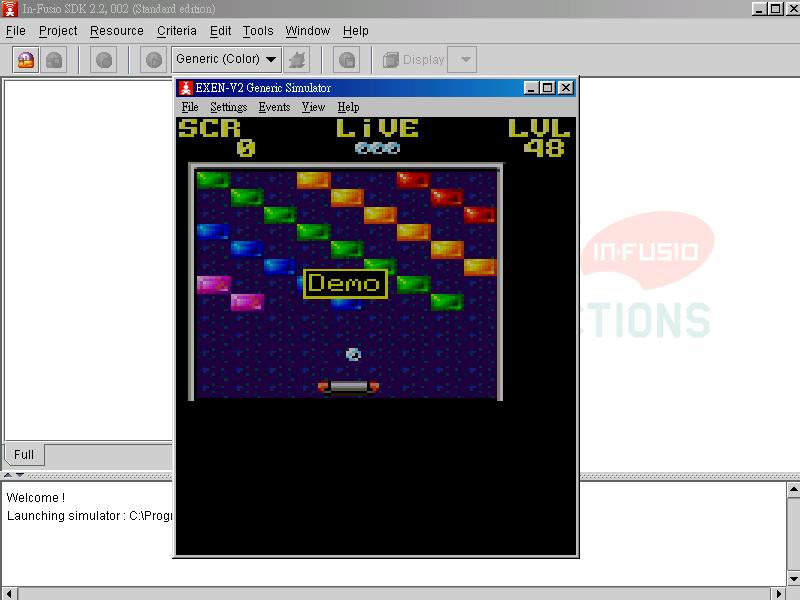Viewport: 800px width, 600px height.
Task: Maximize the EXEN-V2 Generic Simulator window
Action: (x=548, y=88)
